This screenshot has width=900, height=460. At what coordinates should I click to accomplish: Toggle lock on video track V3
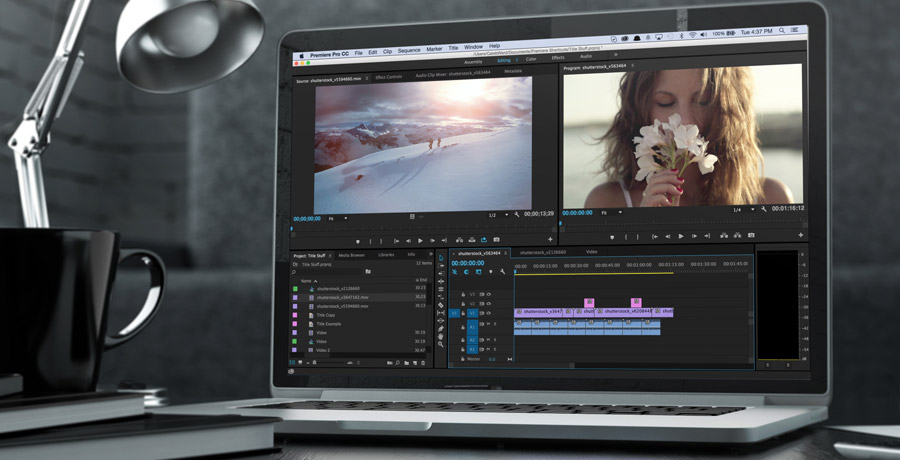click(463, 294)
